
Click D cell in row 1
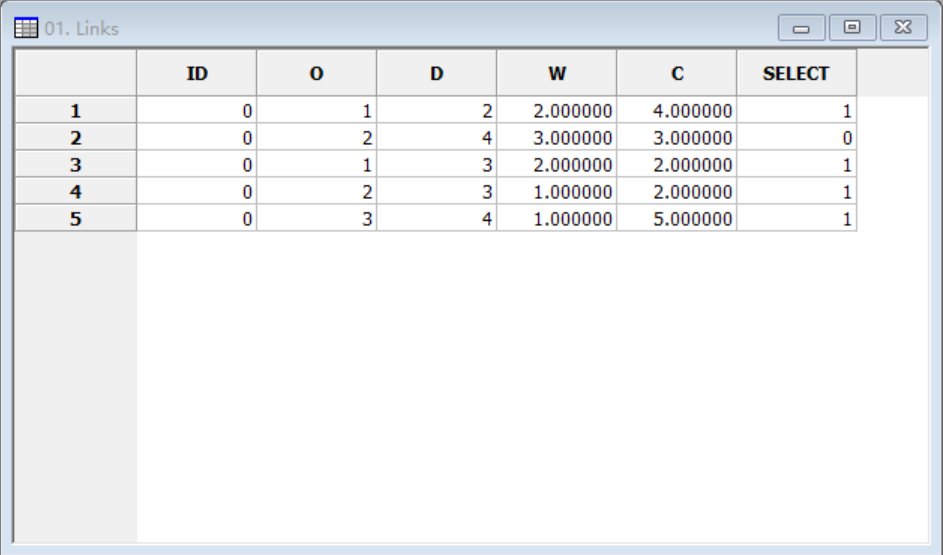(x=437, y=111)
